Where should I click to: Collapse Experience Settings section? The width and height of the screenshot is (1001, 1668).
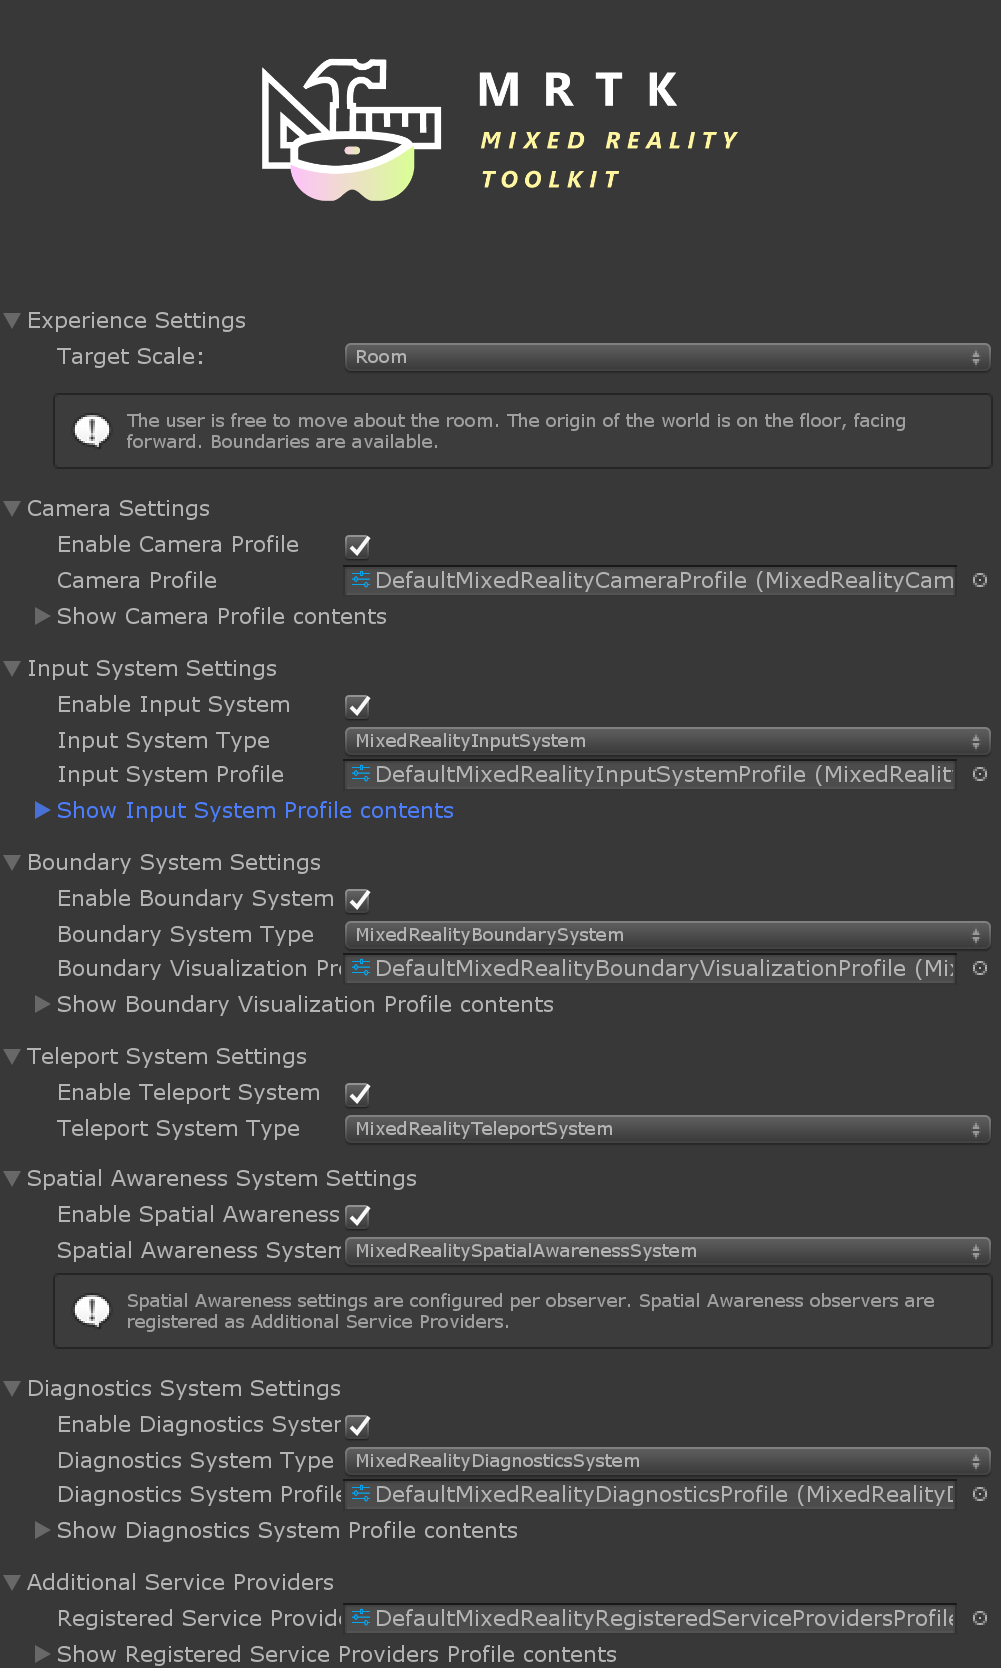13,321
